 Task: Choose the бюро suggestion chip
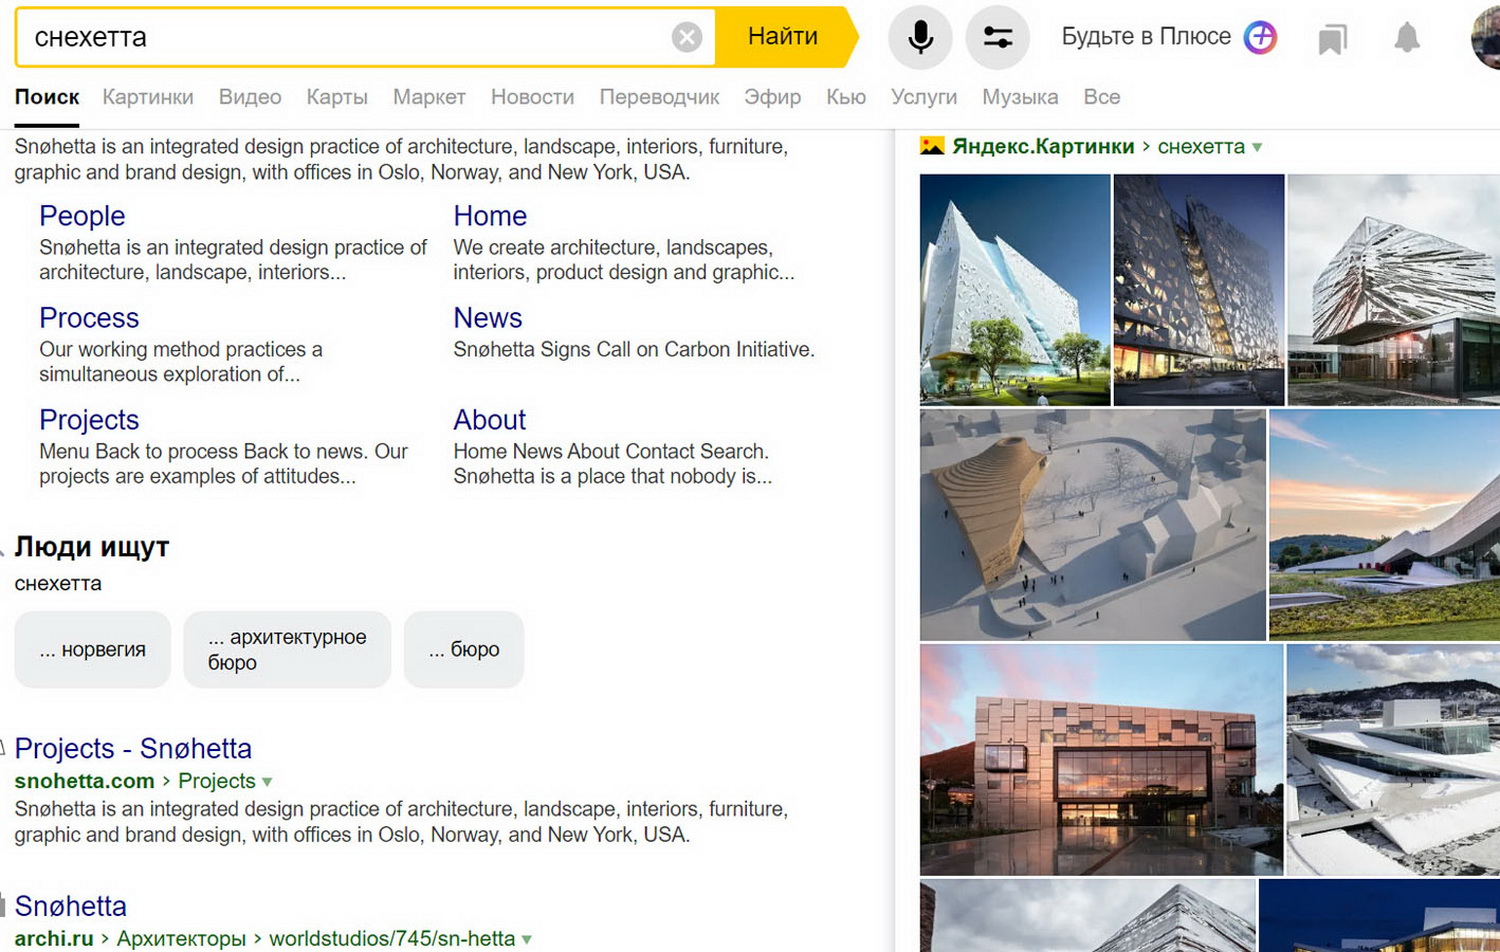464,650
